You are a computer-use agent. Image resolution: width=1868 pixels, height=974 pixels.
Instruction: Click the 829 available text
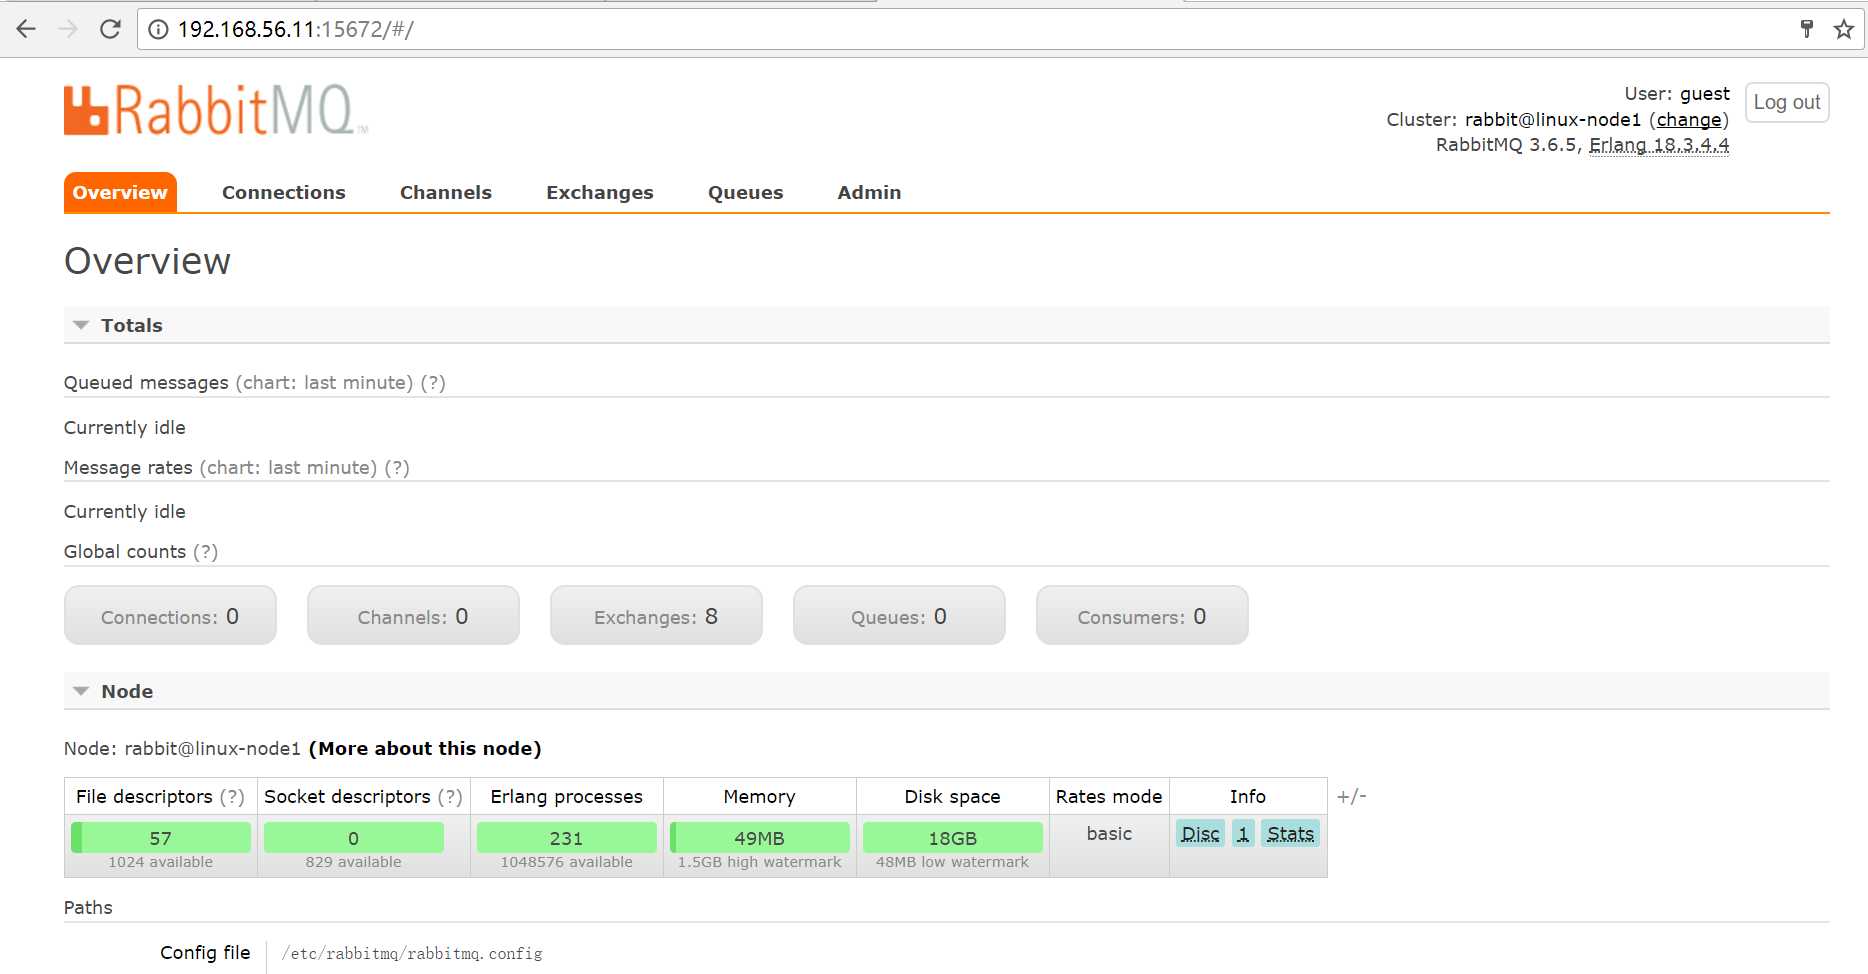(x=354, y=862)
